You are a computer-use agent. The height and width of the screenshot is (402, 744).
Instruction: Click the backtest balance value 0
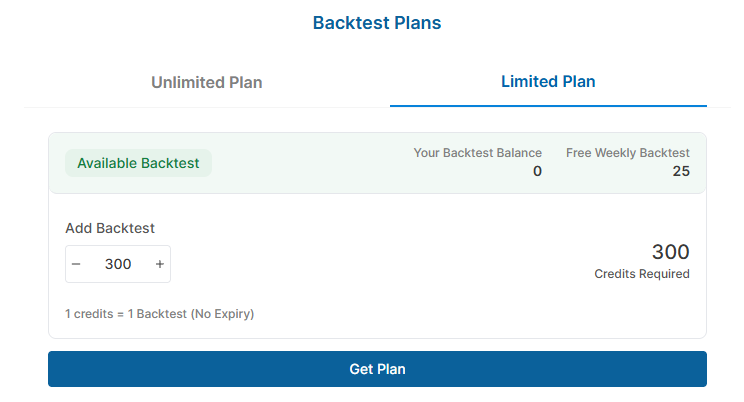click(x=537, y=171)
